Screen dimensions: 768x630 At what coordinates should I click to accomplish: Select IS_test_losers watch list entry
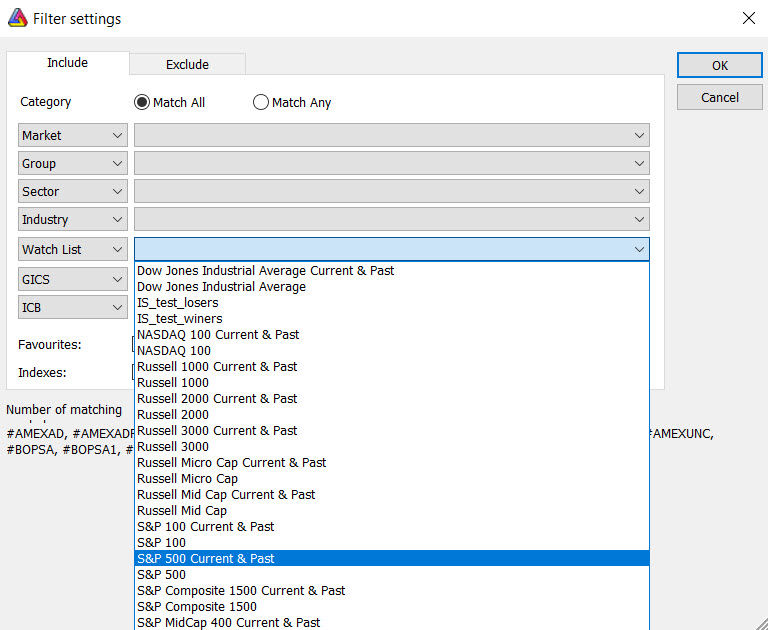[178, 302]
